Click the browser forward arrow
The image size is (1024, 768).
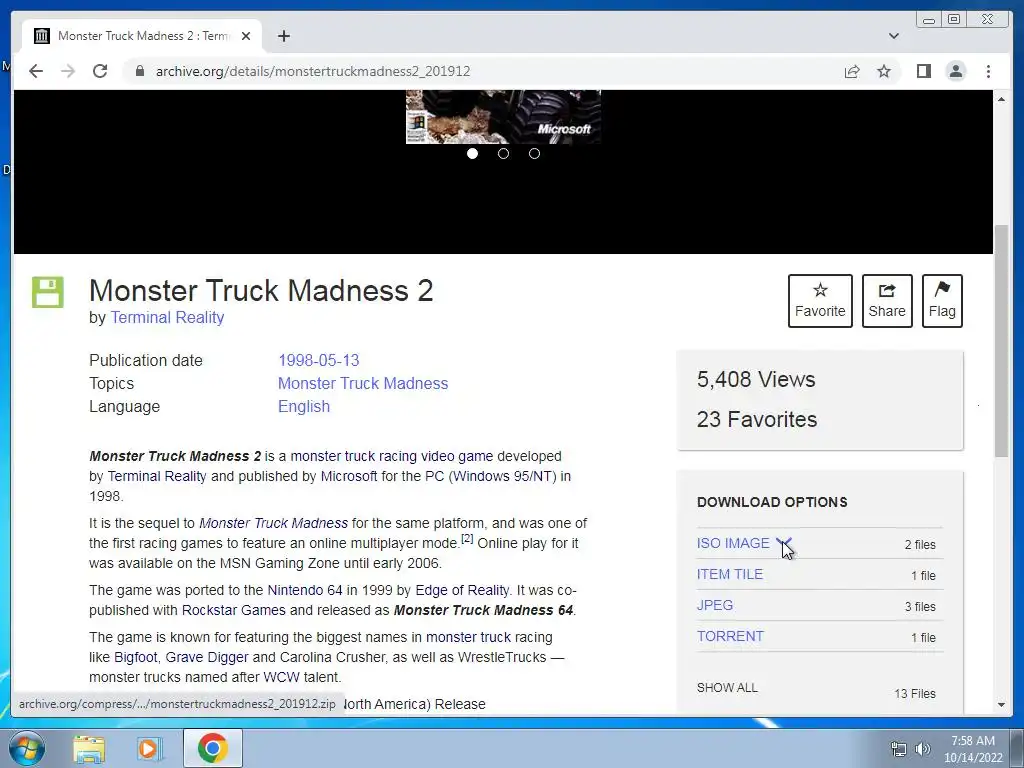tap(68, 71)
